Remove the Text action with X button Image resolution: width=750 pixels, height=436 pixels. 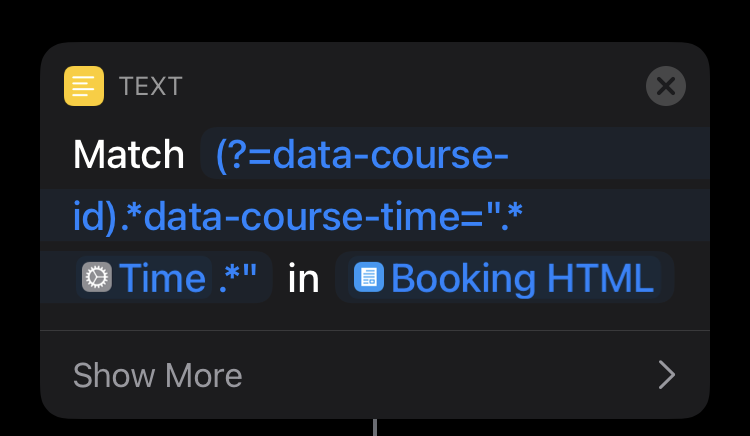tap(666, 86)
